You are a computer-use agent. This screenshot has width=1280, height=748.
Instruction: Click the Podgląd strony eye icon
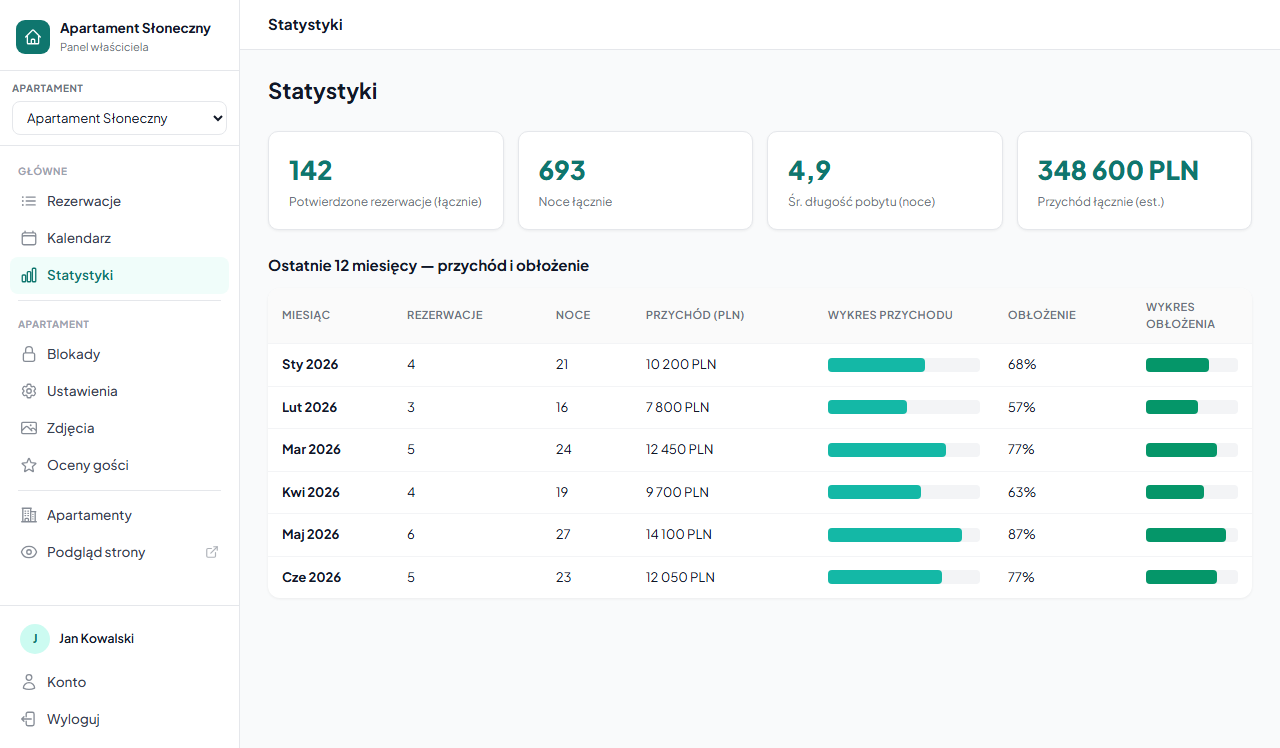29,552
